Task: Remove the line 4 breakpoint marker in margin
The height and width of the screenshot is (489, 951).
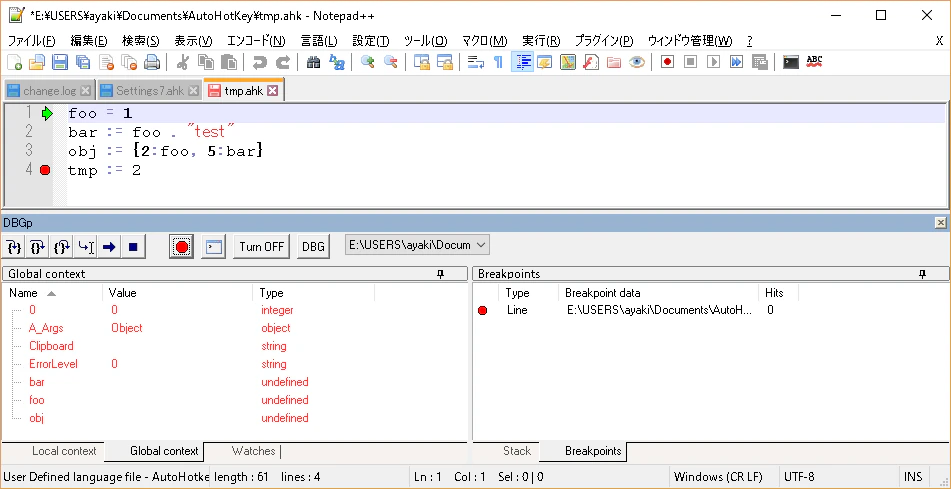Action: [45, 170]
